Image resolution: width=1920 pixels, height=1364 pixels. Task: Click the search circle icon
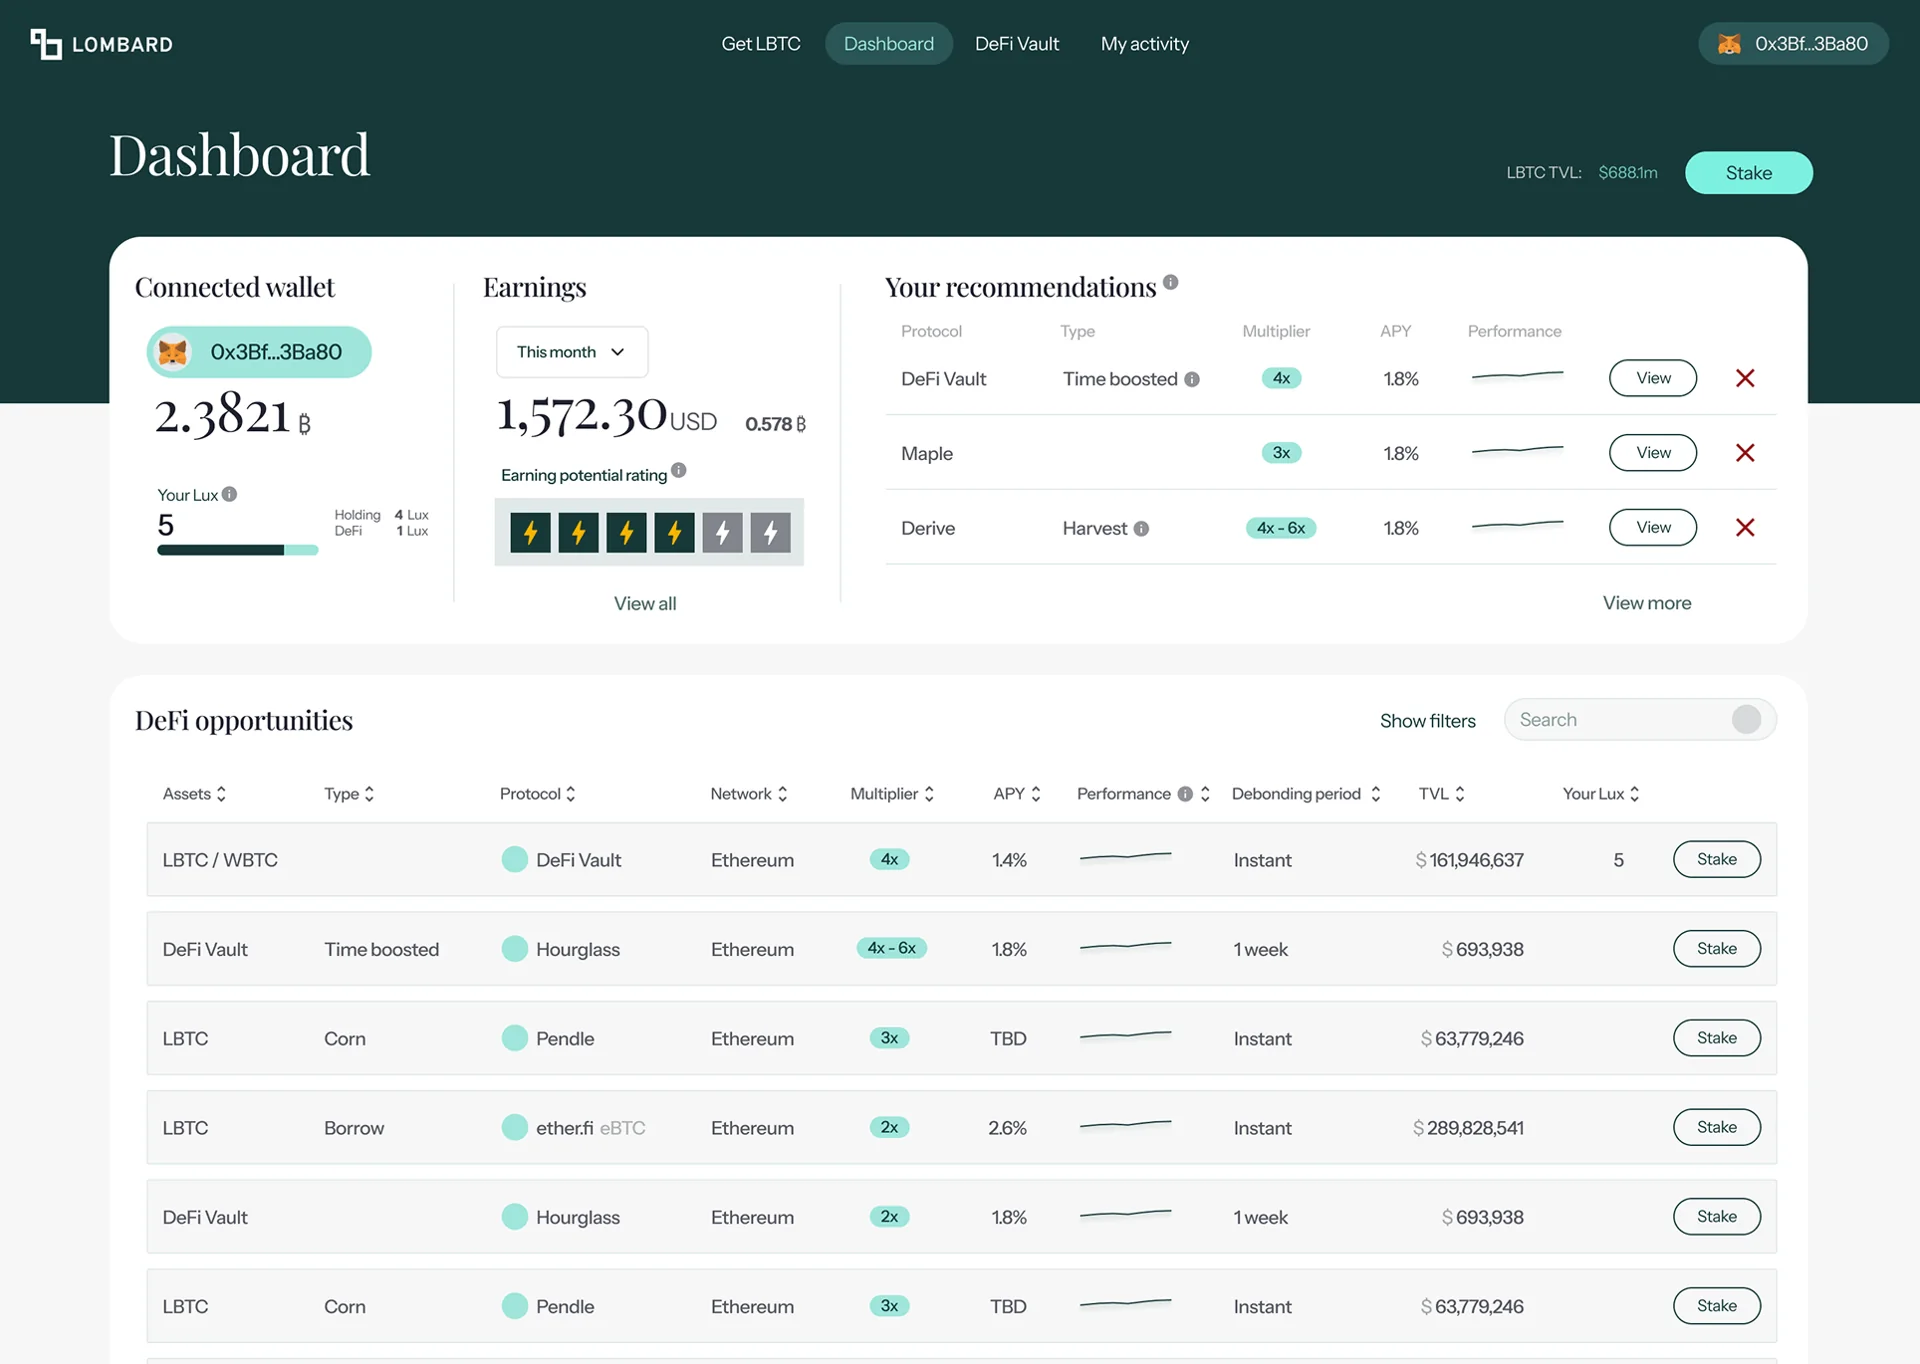[x=1746, y=719]
